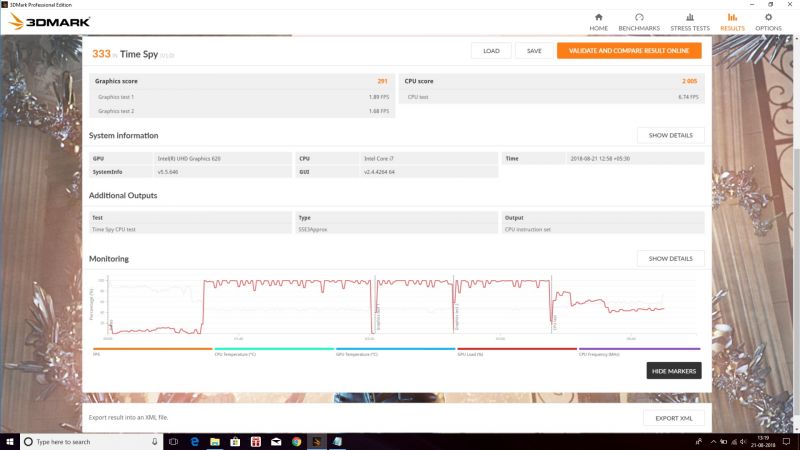The height and width of the screenshot is (450, 800).
Task: Click the Time Spy CPU test row
Action: coord(190,230)
